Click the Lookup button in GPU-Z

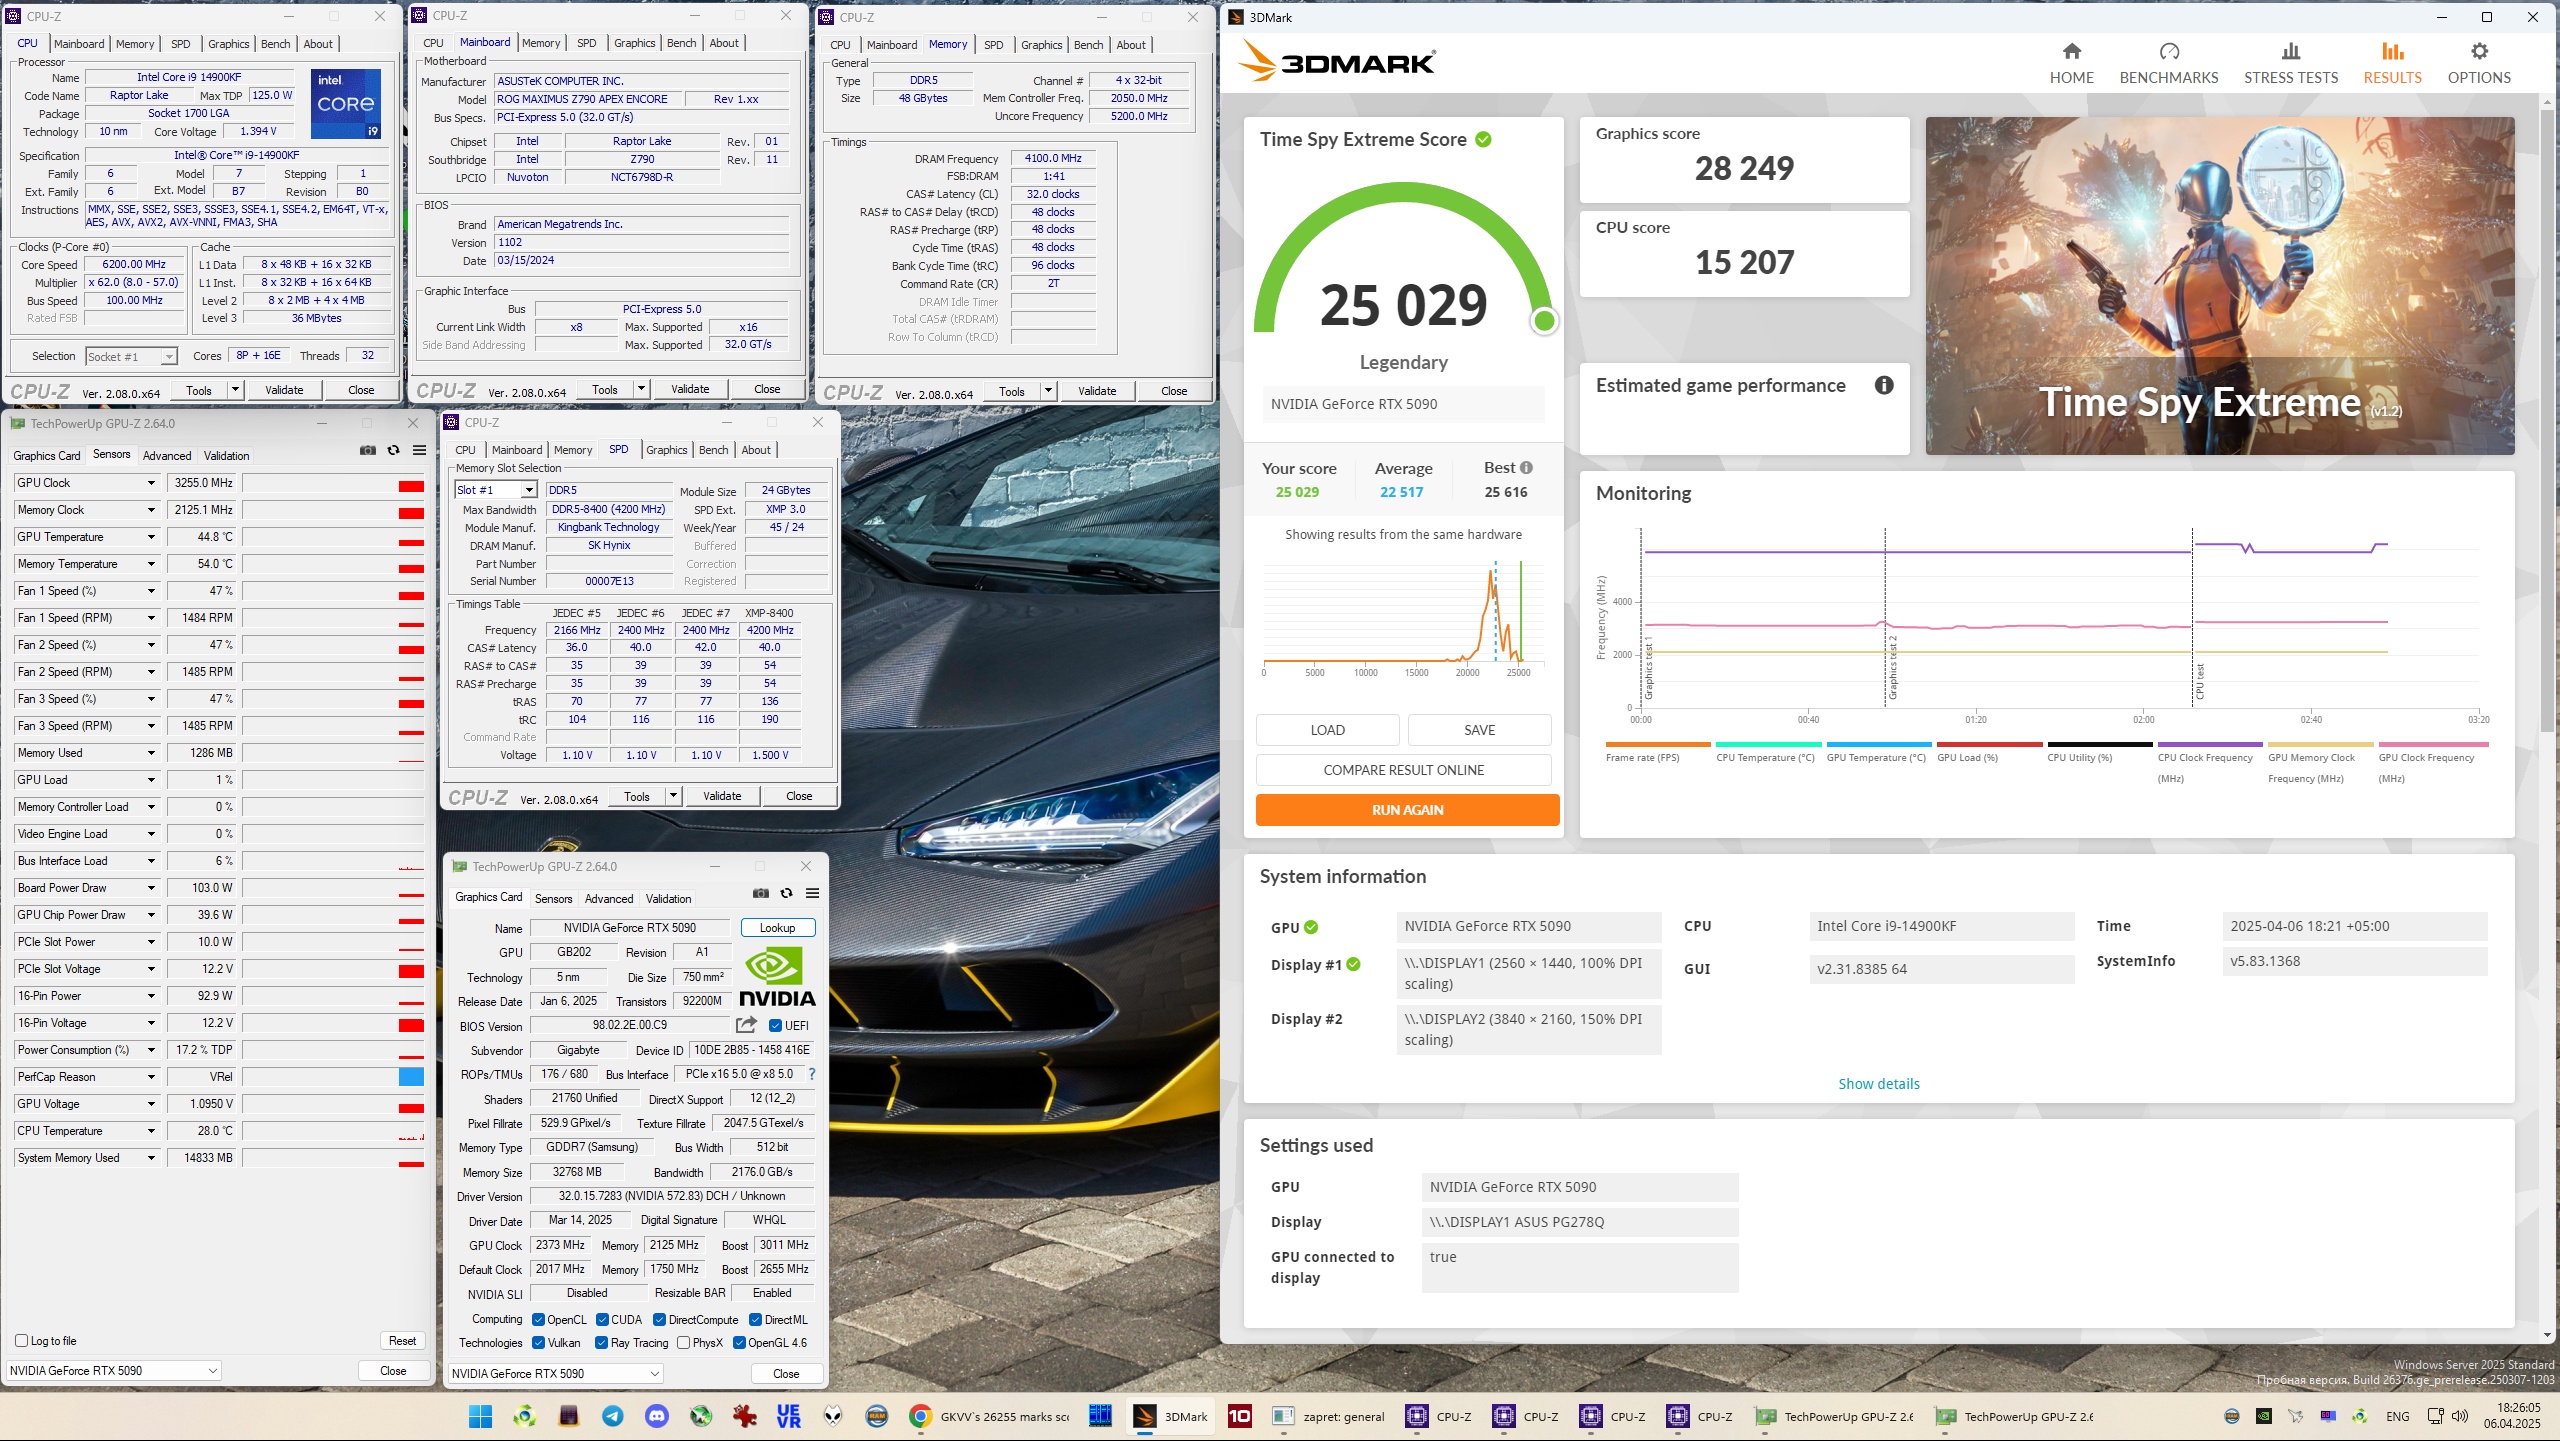point(777,927)
